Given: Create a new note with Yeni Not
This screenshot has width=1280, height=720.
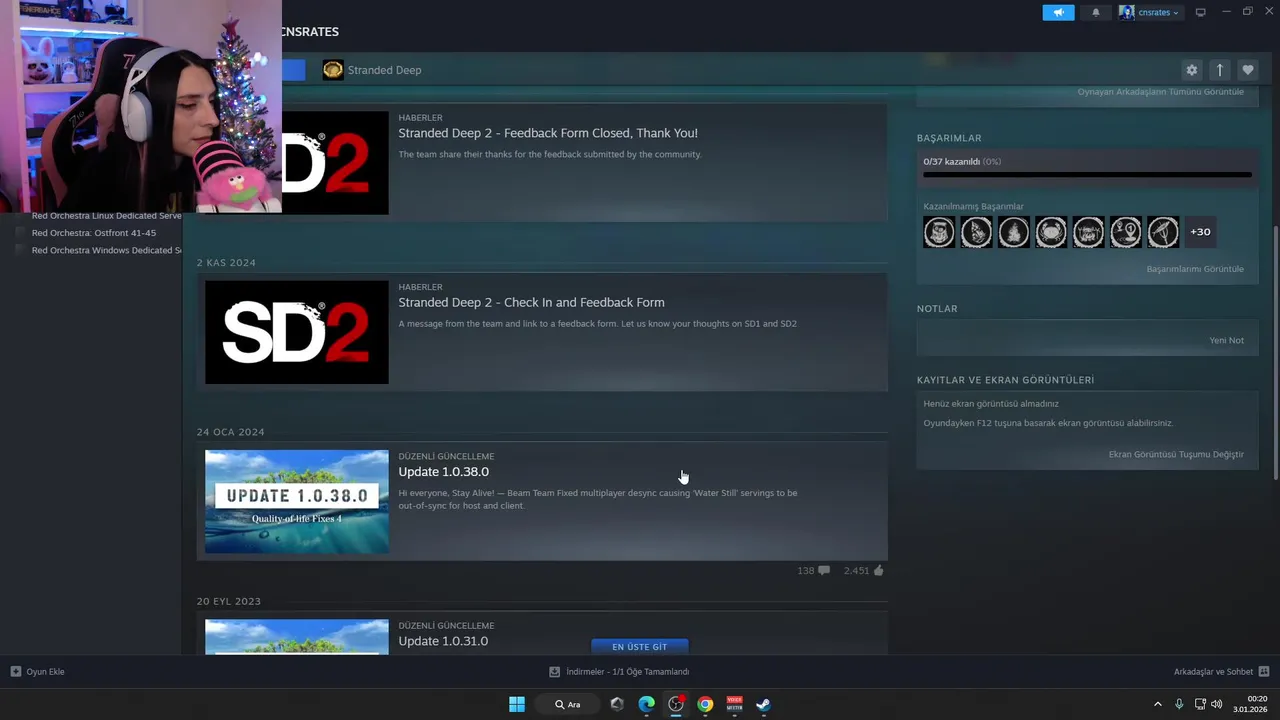Looking at the screenshot, I should pyautogui.click(x=1227, y=340).
